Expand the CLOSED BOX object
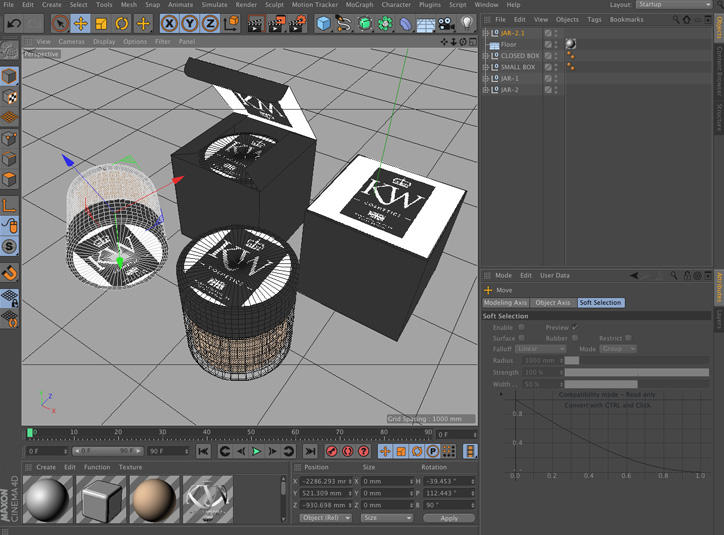The image size is (724, 535). [x=485, y=56]
